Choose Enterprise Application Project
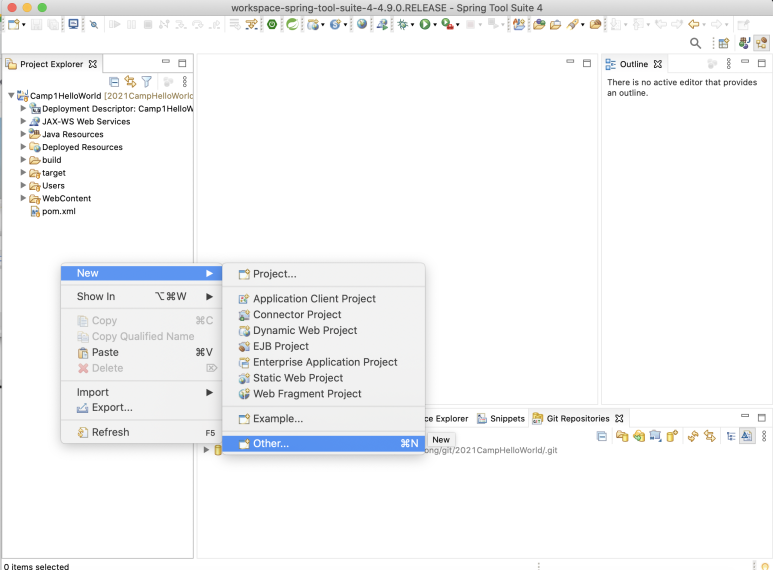773x570 pixels. pyautogui.click(x=323, y=362)
